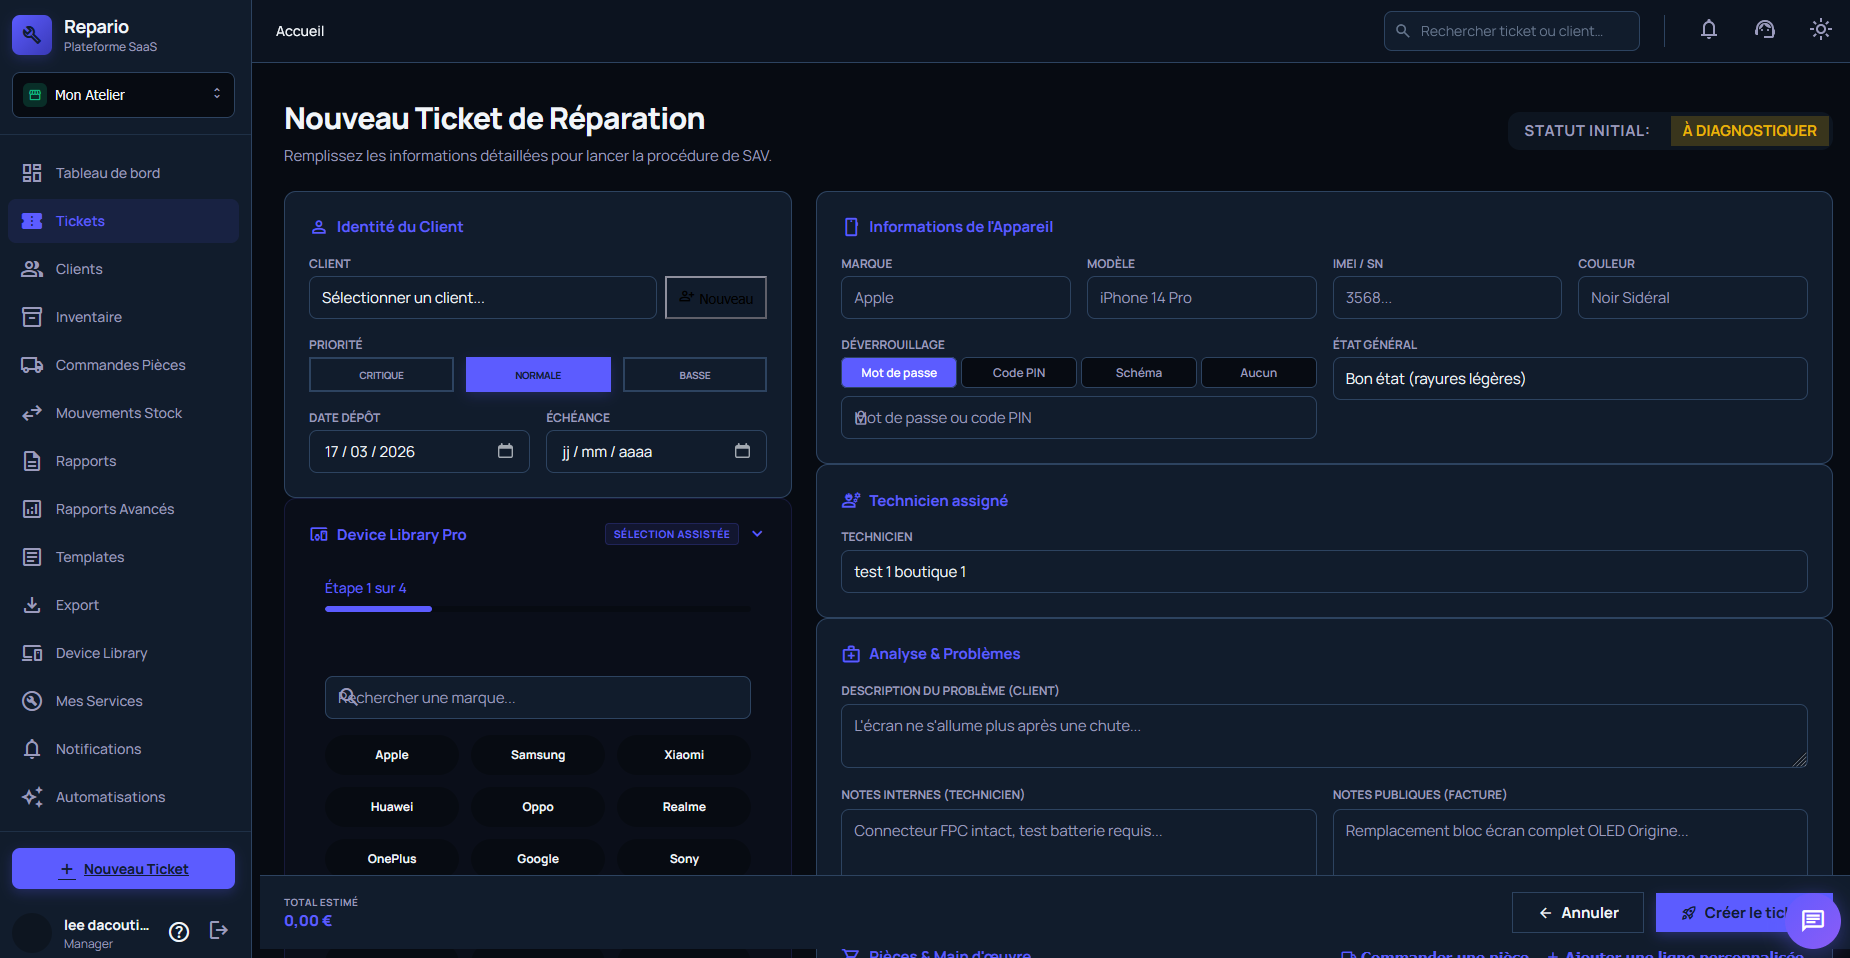
Task: Open the support headset icon
Action: (1765, 29)
